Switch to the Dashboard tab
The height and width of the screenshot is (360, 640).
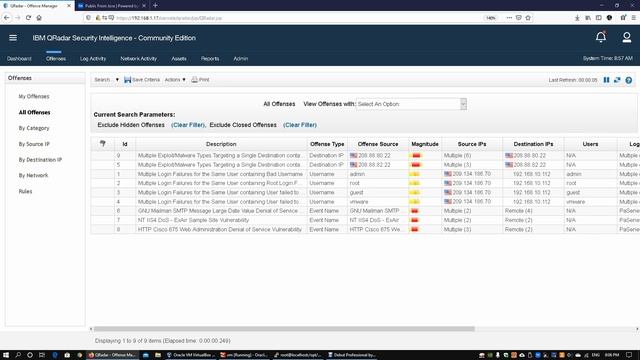tap(19, 59)
